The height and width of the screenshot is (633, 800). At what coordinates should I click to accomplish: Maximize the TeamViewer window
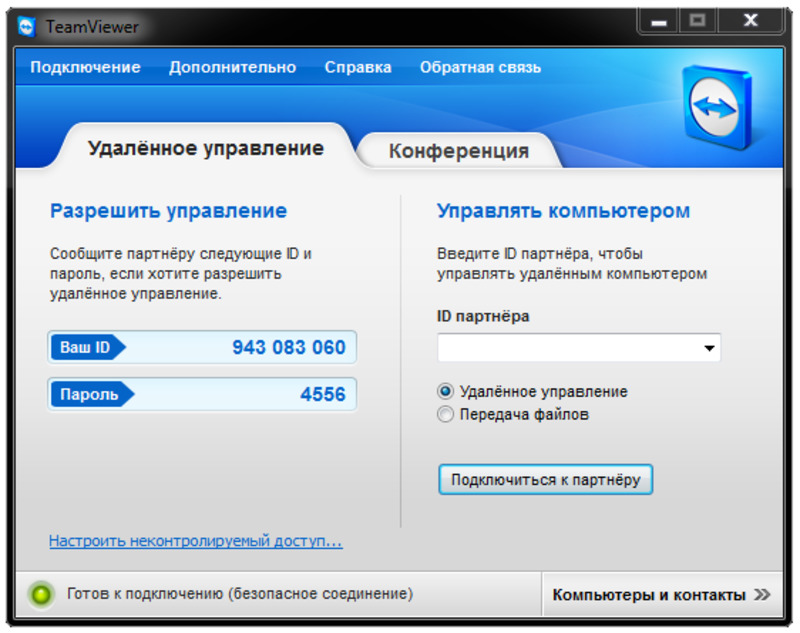tap(697, 21)
